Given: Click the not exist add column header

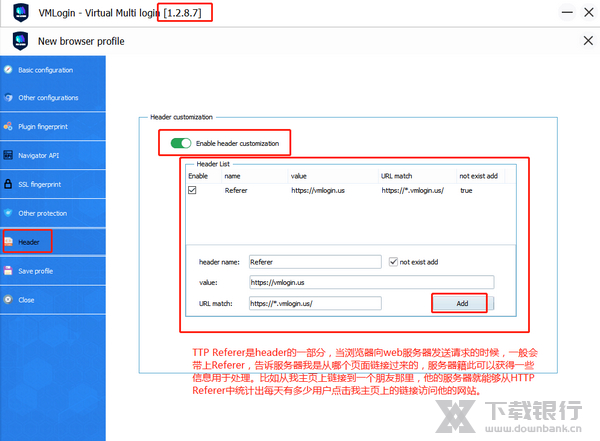Looking at the screenshot, I should pos(478,176).
